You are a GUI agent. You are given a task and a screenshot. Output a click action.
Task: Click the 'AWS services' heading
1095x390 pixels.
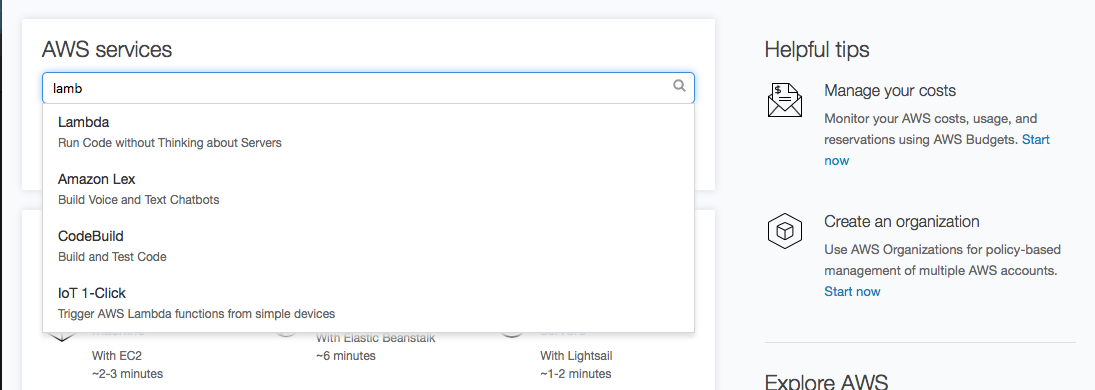(x=107, y=50)
